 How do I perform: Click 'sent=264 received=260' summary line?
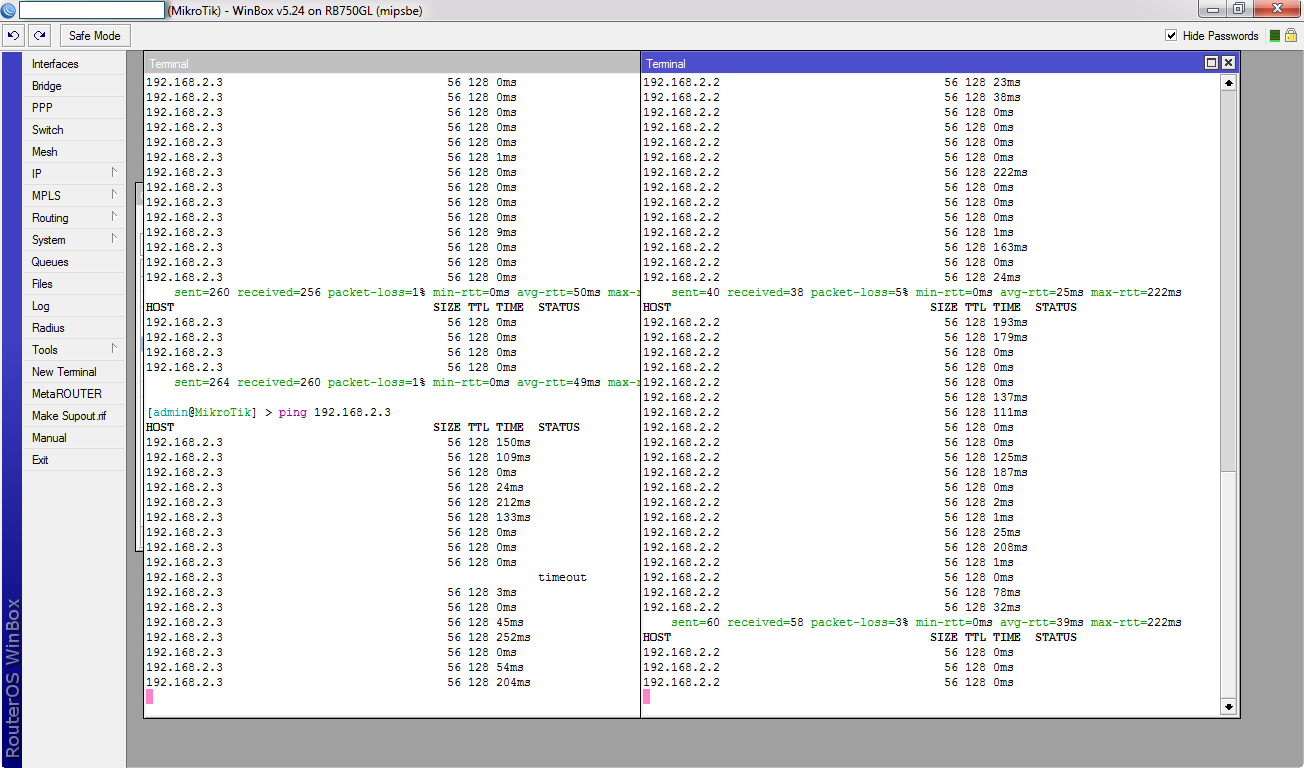(406, 382)
